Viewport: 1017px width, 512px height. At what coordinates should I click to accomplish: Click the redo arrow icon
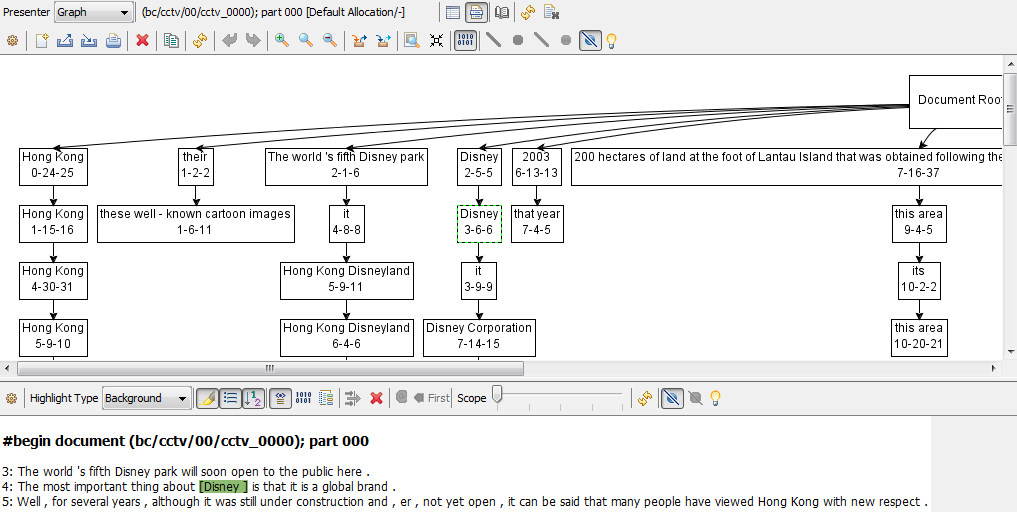[253, 41]
